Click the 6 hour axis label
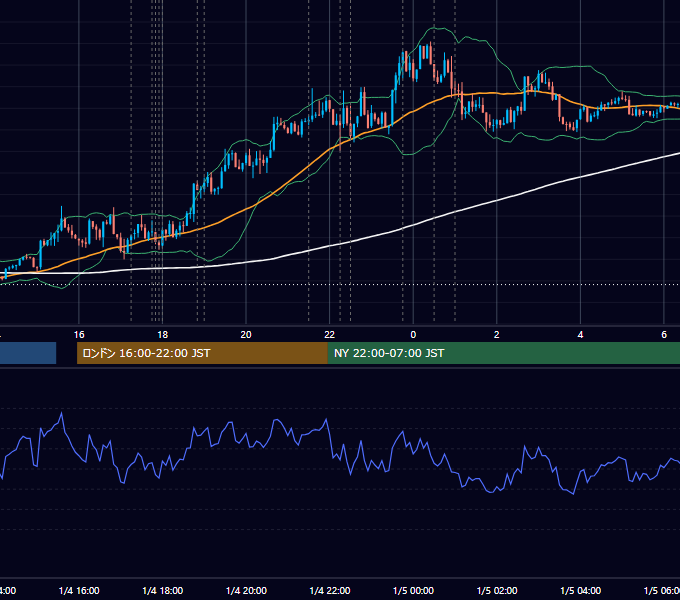Viewport: 680px width, 600px height. click(x=664, y=335)
